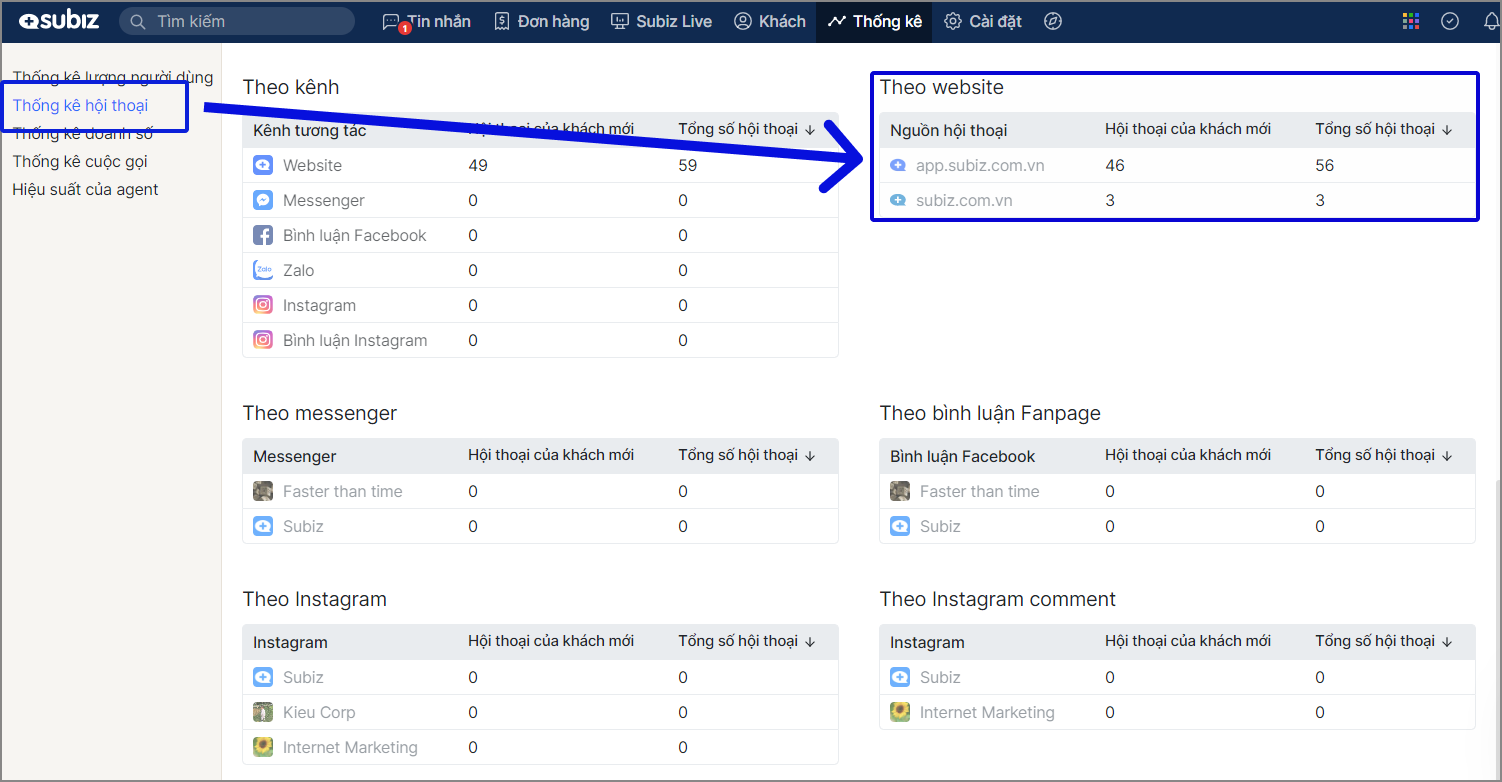
Task: Click the Messenger channel icon
Action: click(x=263, y=200)
